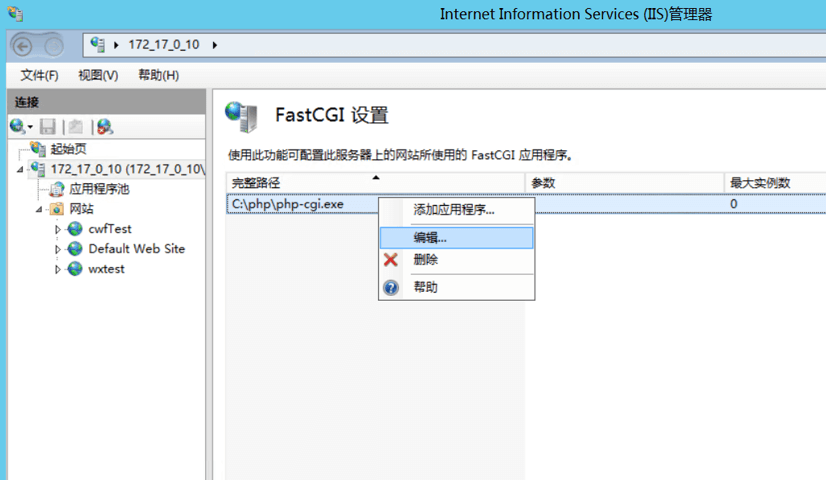Screen dimensions: 826x481
Task: Open the connect globe icon in Connections toolbar
Action: click(x=17, y=126)
